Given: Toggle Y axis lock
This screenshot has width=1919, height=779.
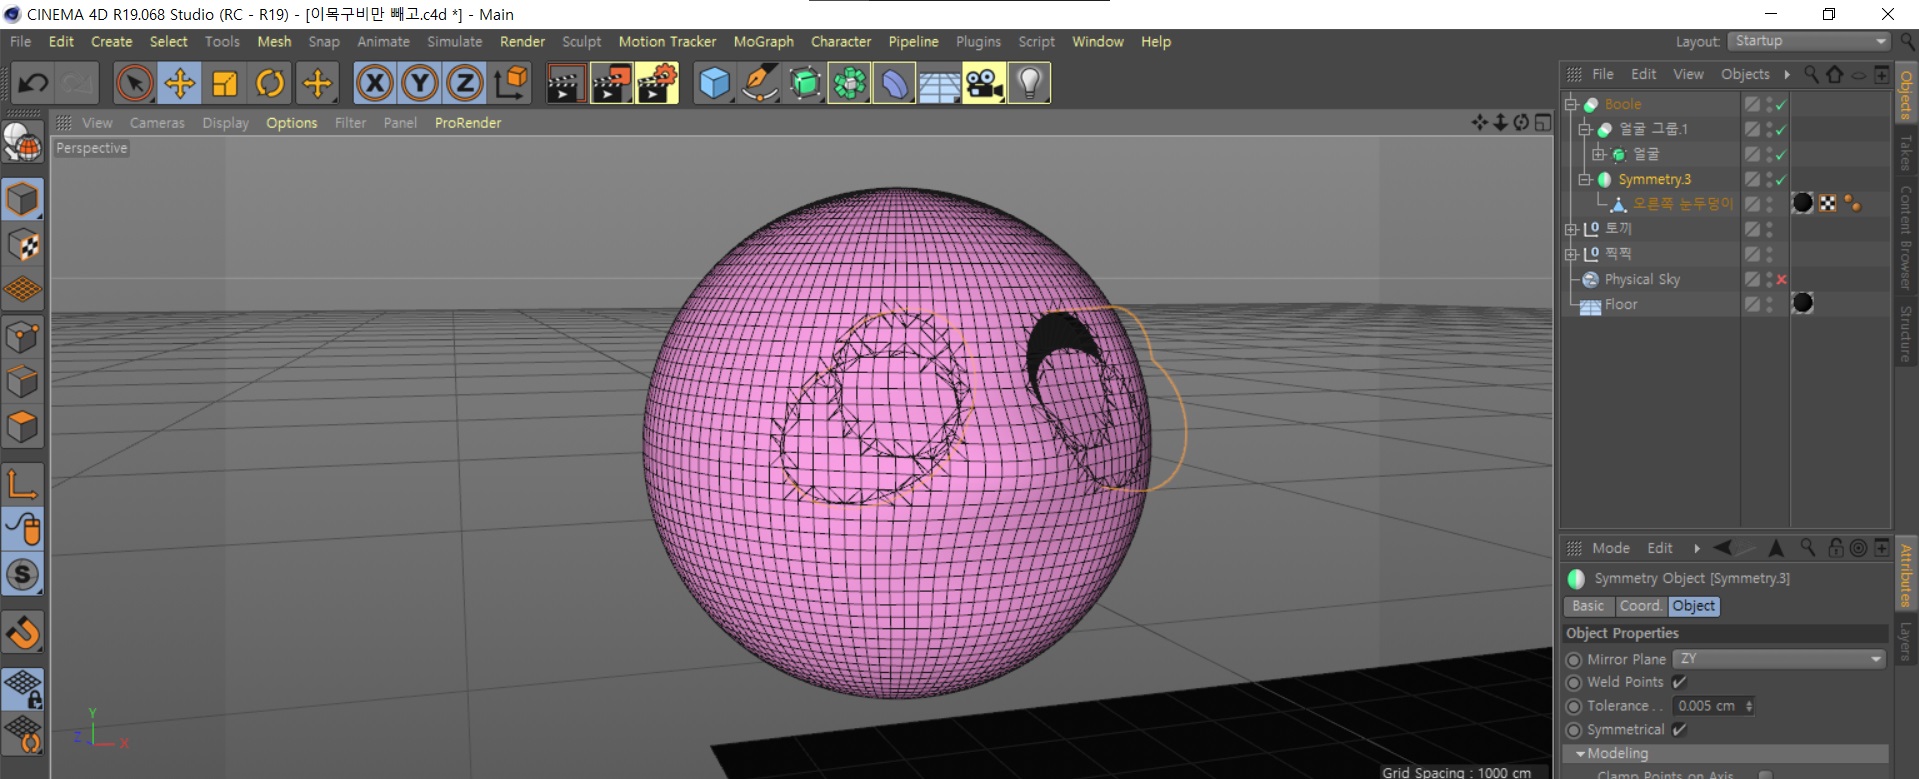Looking at the screenshot, I should click(420, 83).
